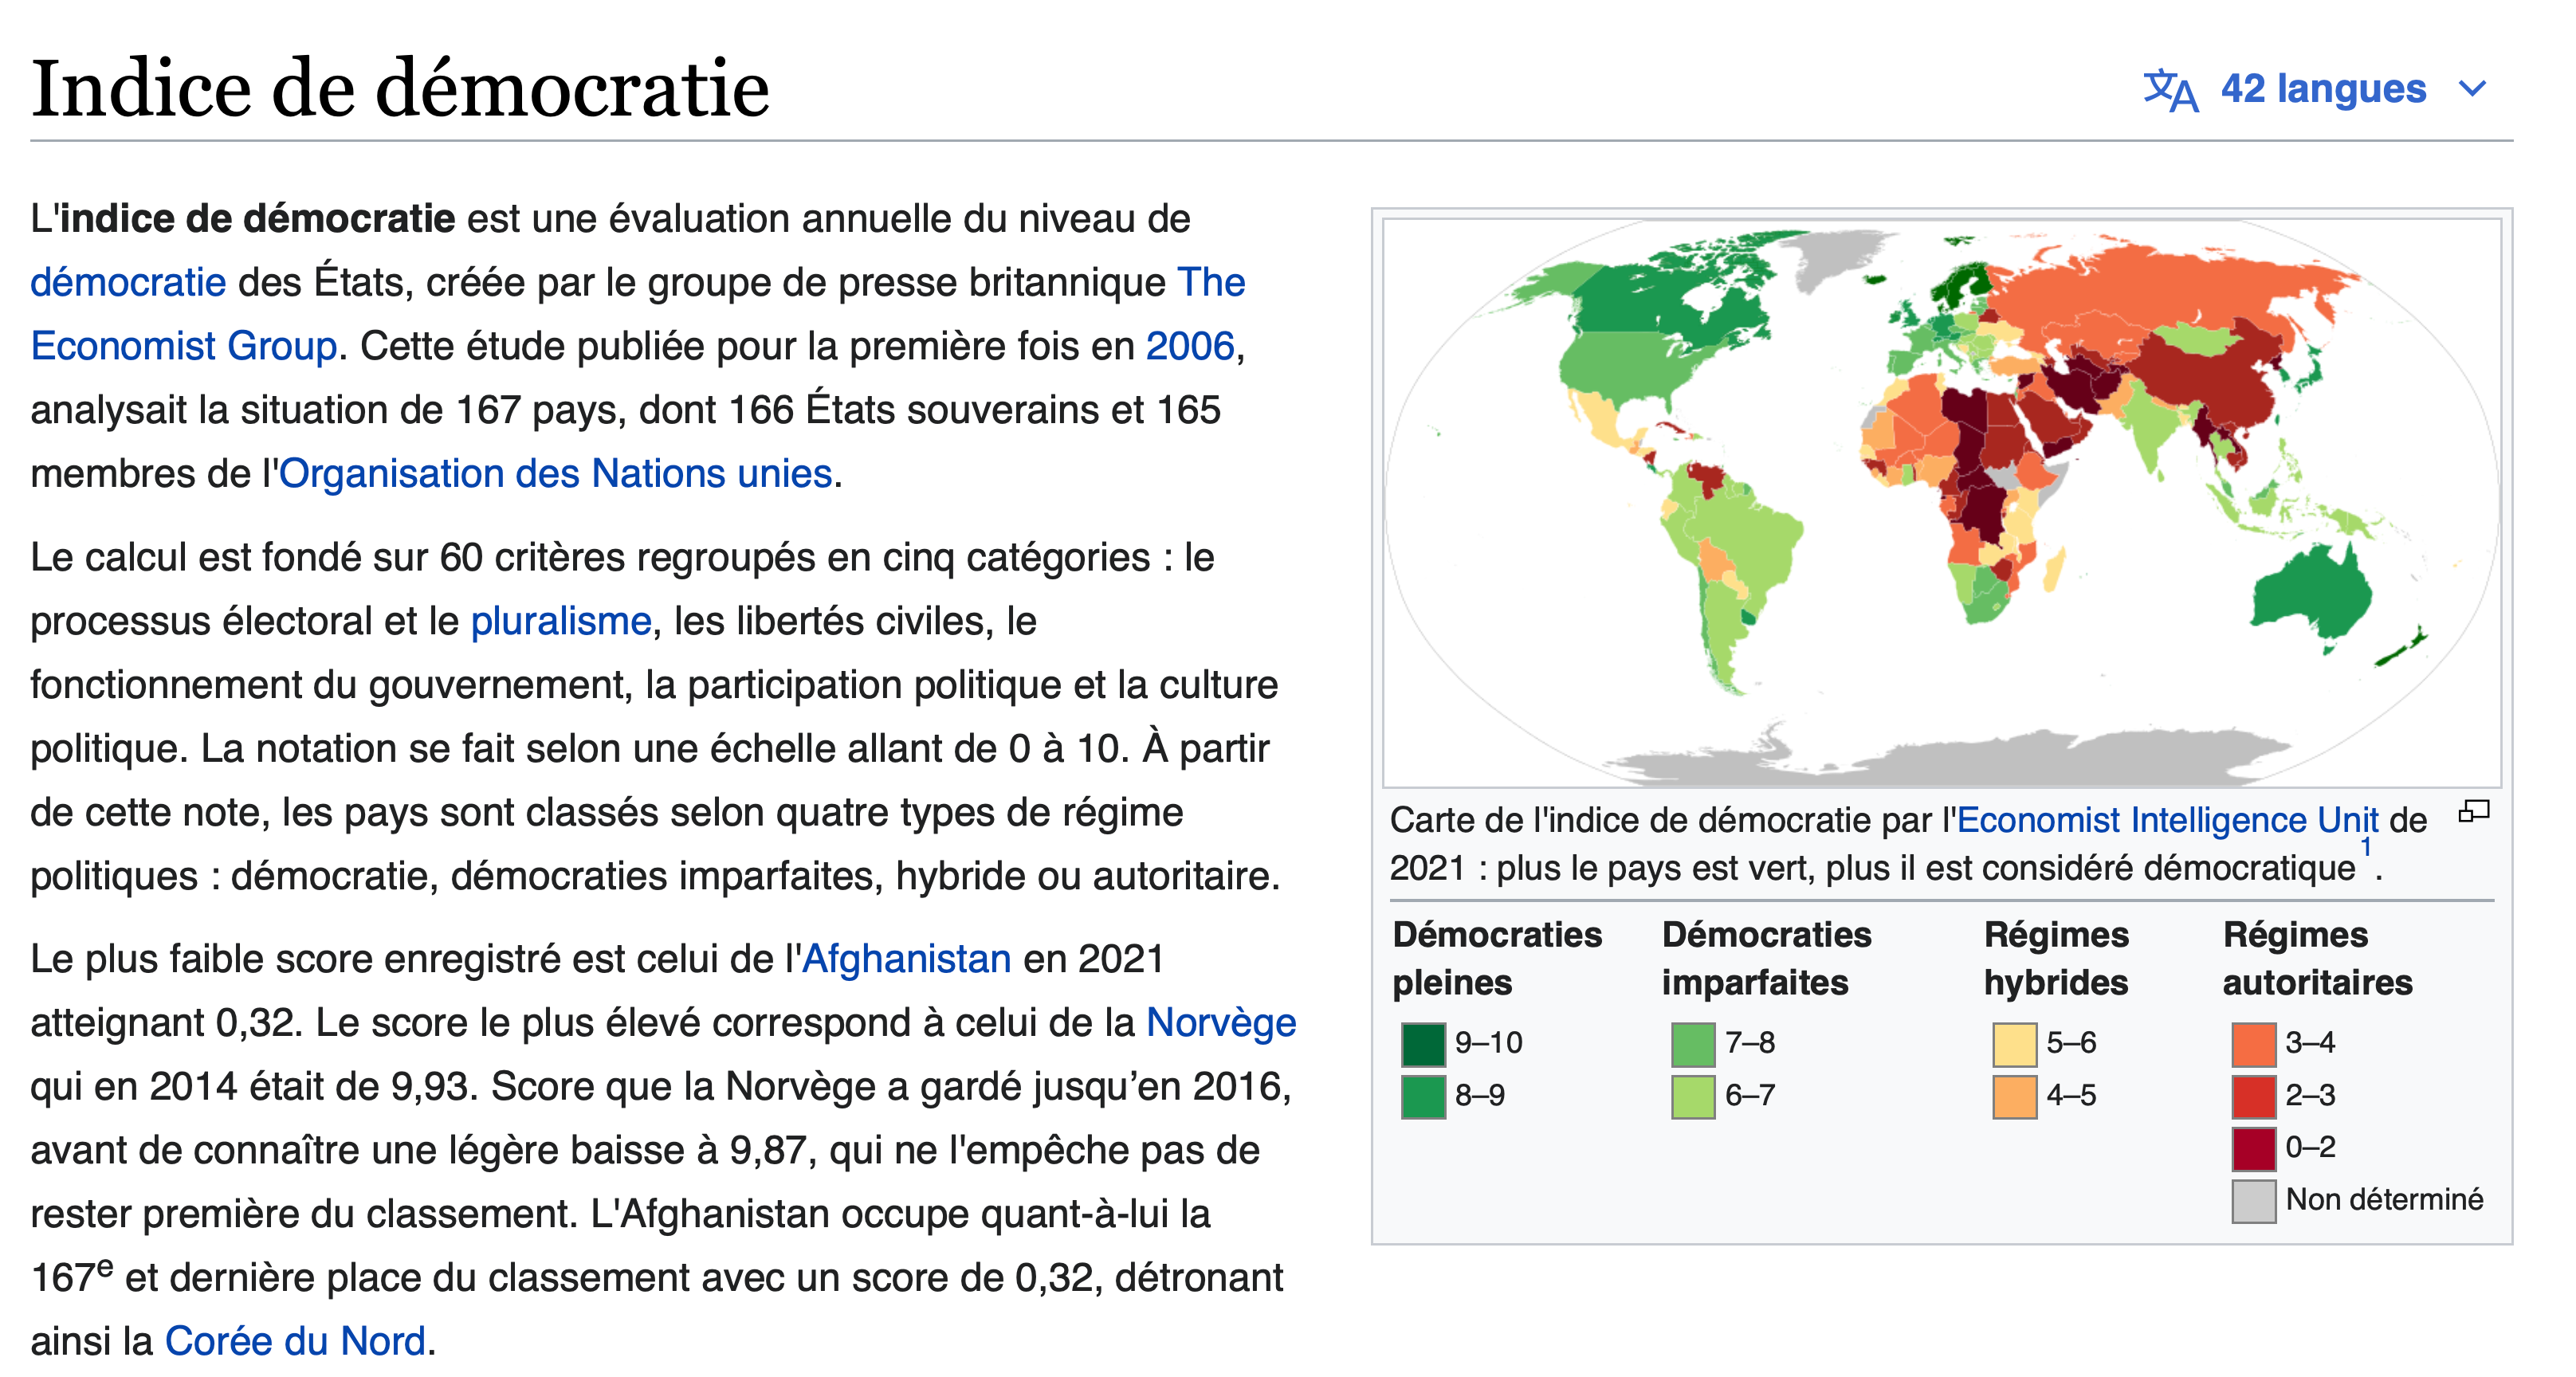Open the democracy index world map thumbnail
Image resolution: width=2576 pixels, height=1377 pixels.
pyautogui.click(x=1941, y=503)
